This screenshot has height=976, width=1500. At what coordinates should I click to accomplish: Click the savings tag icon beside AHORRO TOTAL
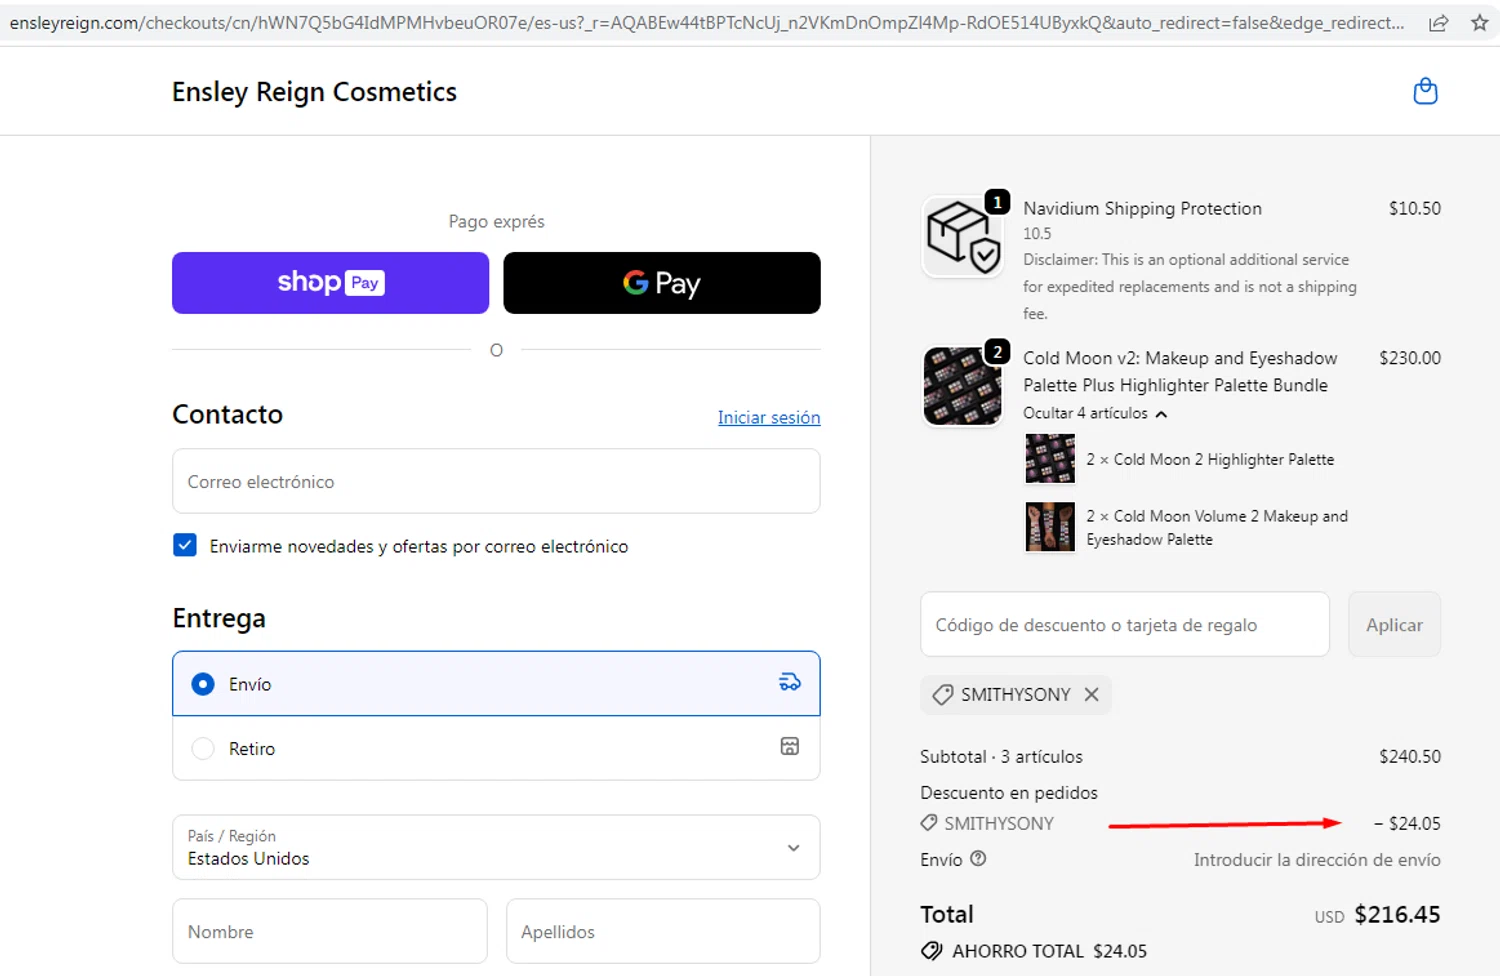coord(932,951)
